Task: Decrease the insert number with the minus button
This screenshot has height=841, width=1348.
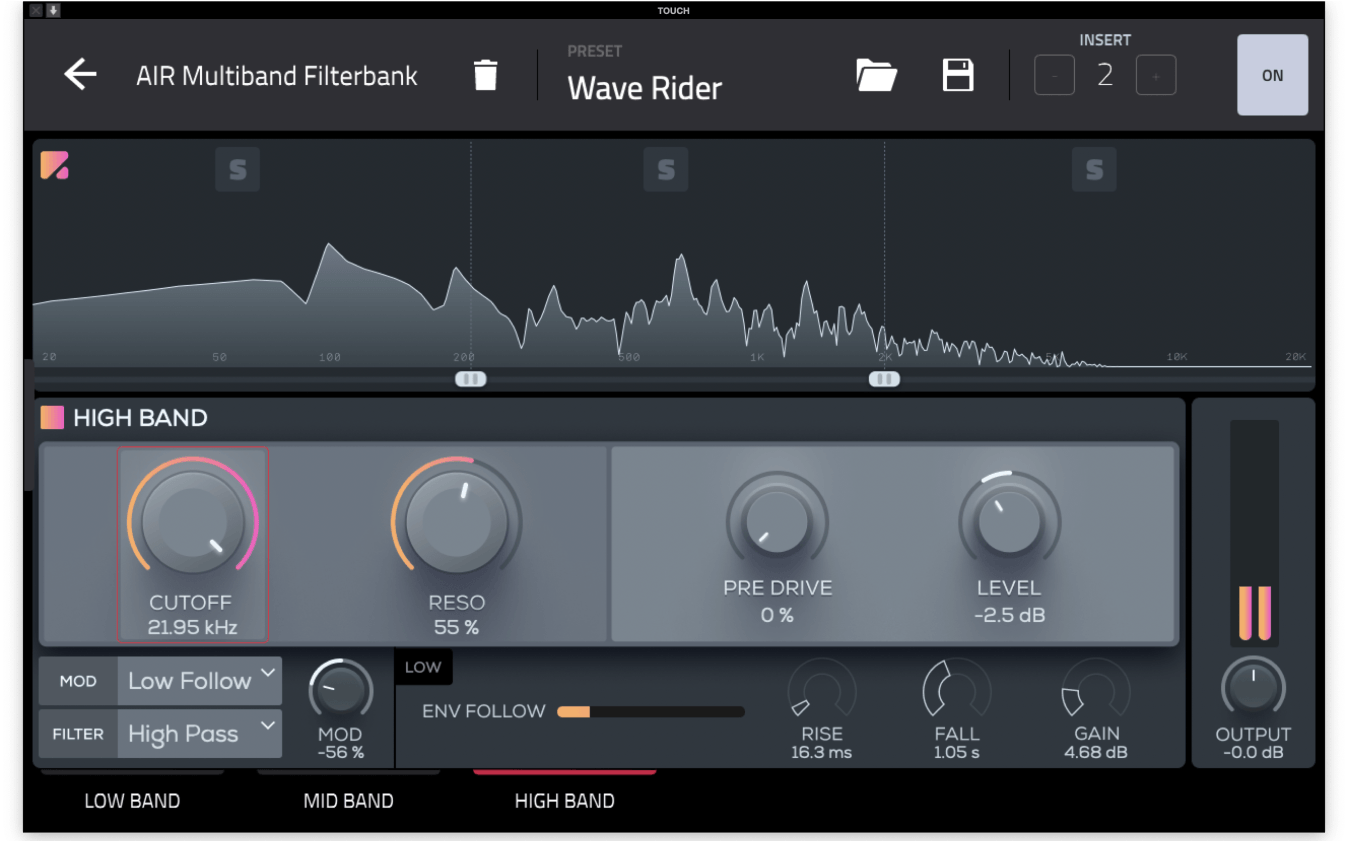Action: click(x=1054, y=75)
